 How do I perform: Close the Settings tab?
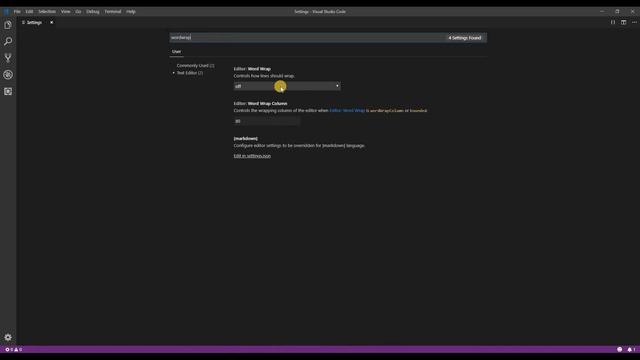[x=51, y=22]
